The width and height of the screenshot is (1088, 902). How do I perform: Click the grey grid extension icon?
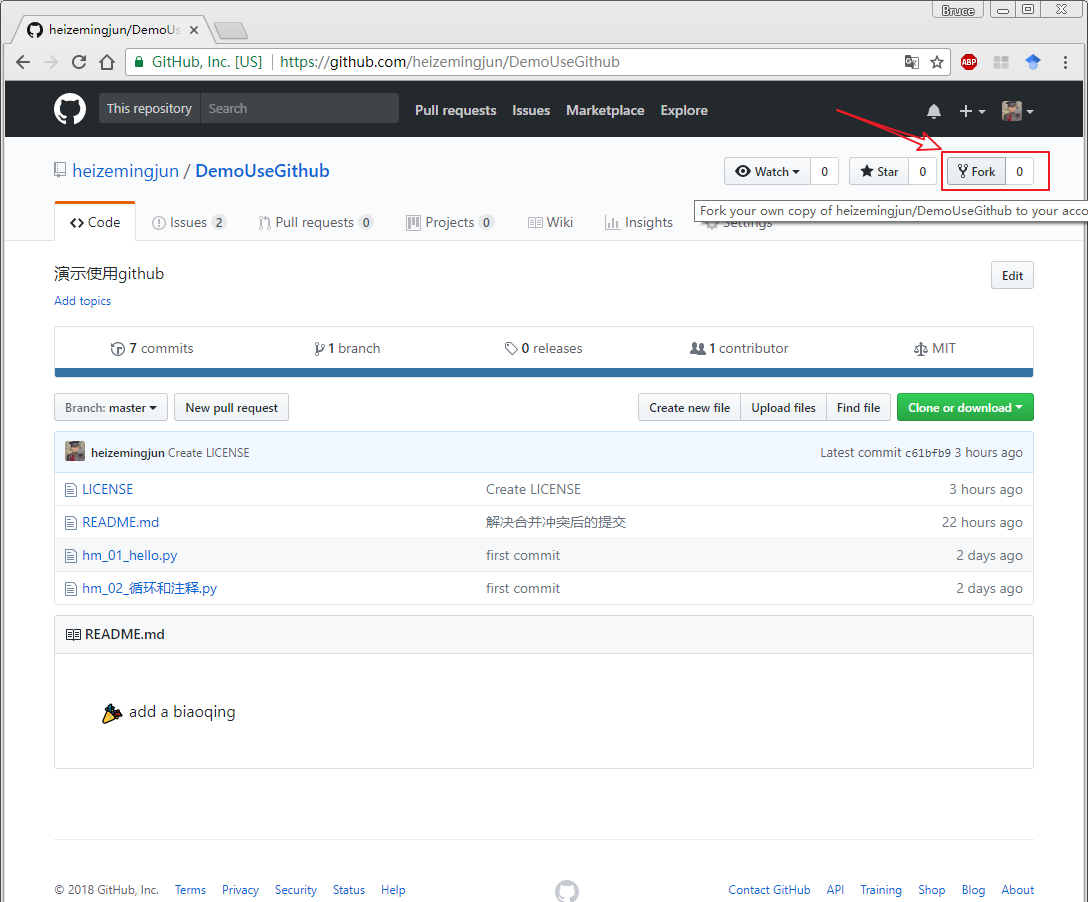[1001, 62]
